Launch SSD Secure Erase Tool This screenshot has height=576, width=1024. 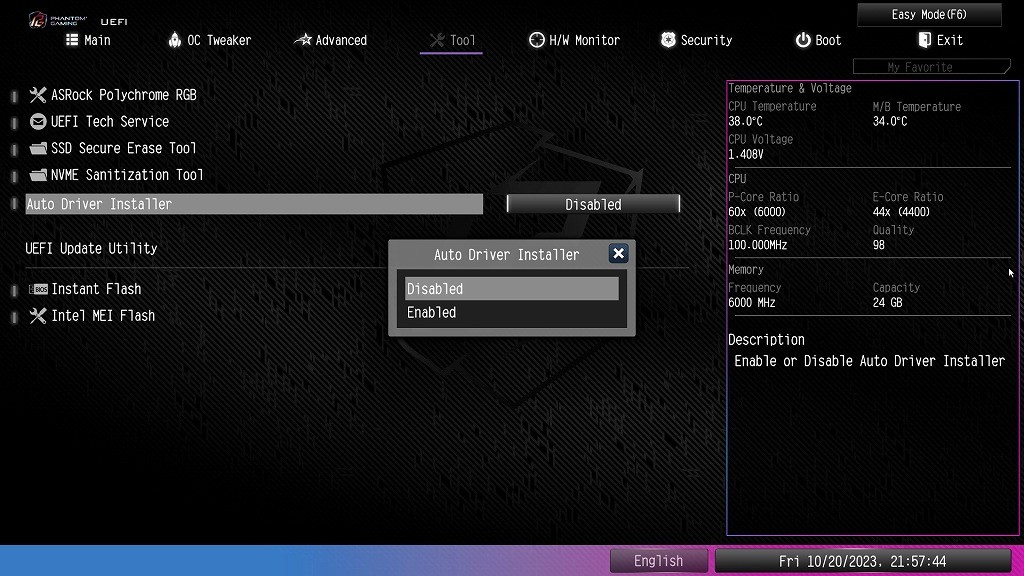click(123, 148)
